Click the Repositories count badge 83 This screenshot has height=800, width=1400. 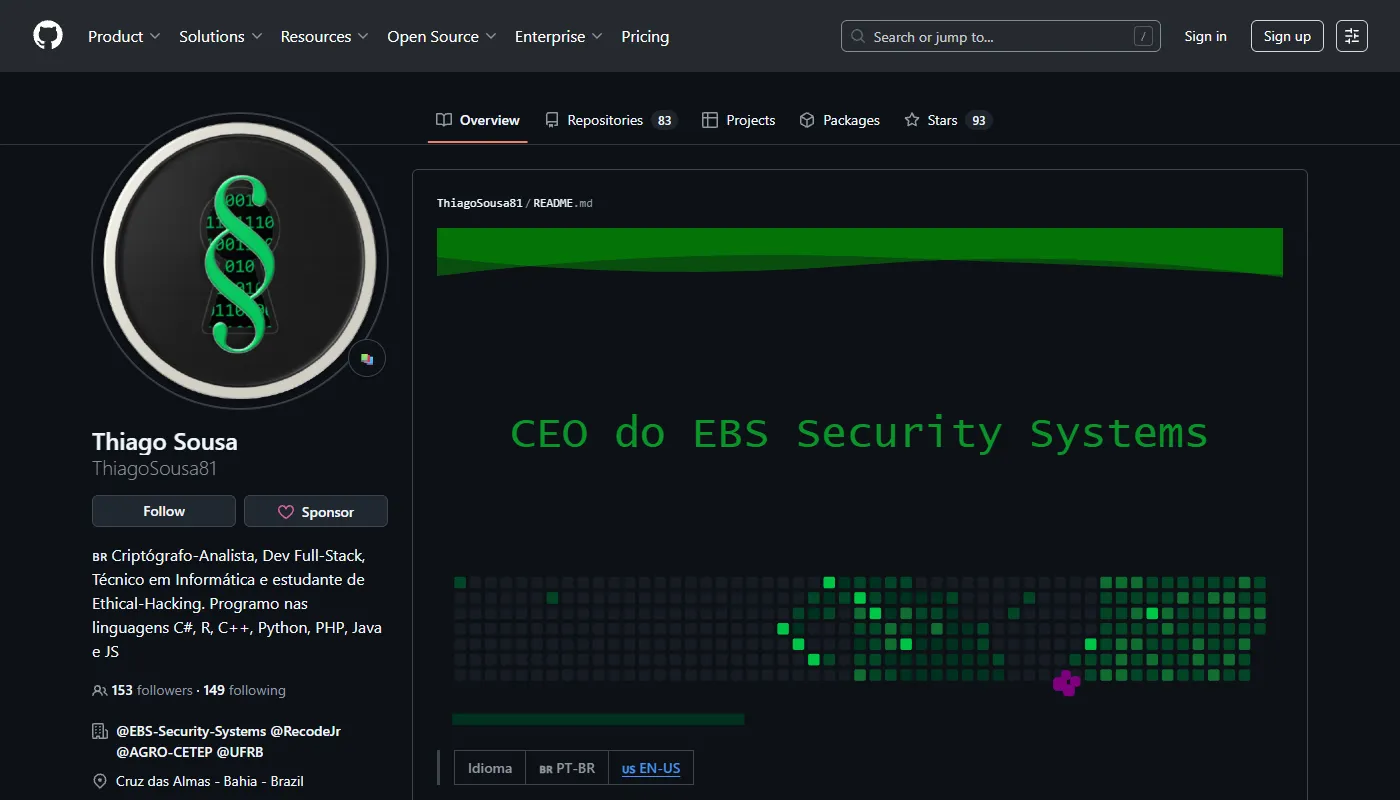(664, 120)
